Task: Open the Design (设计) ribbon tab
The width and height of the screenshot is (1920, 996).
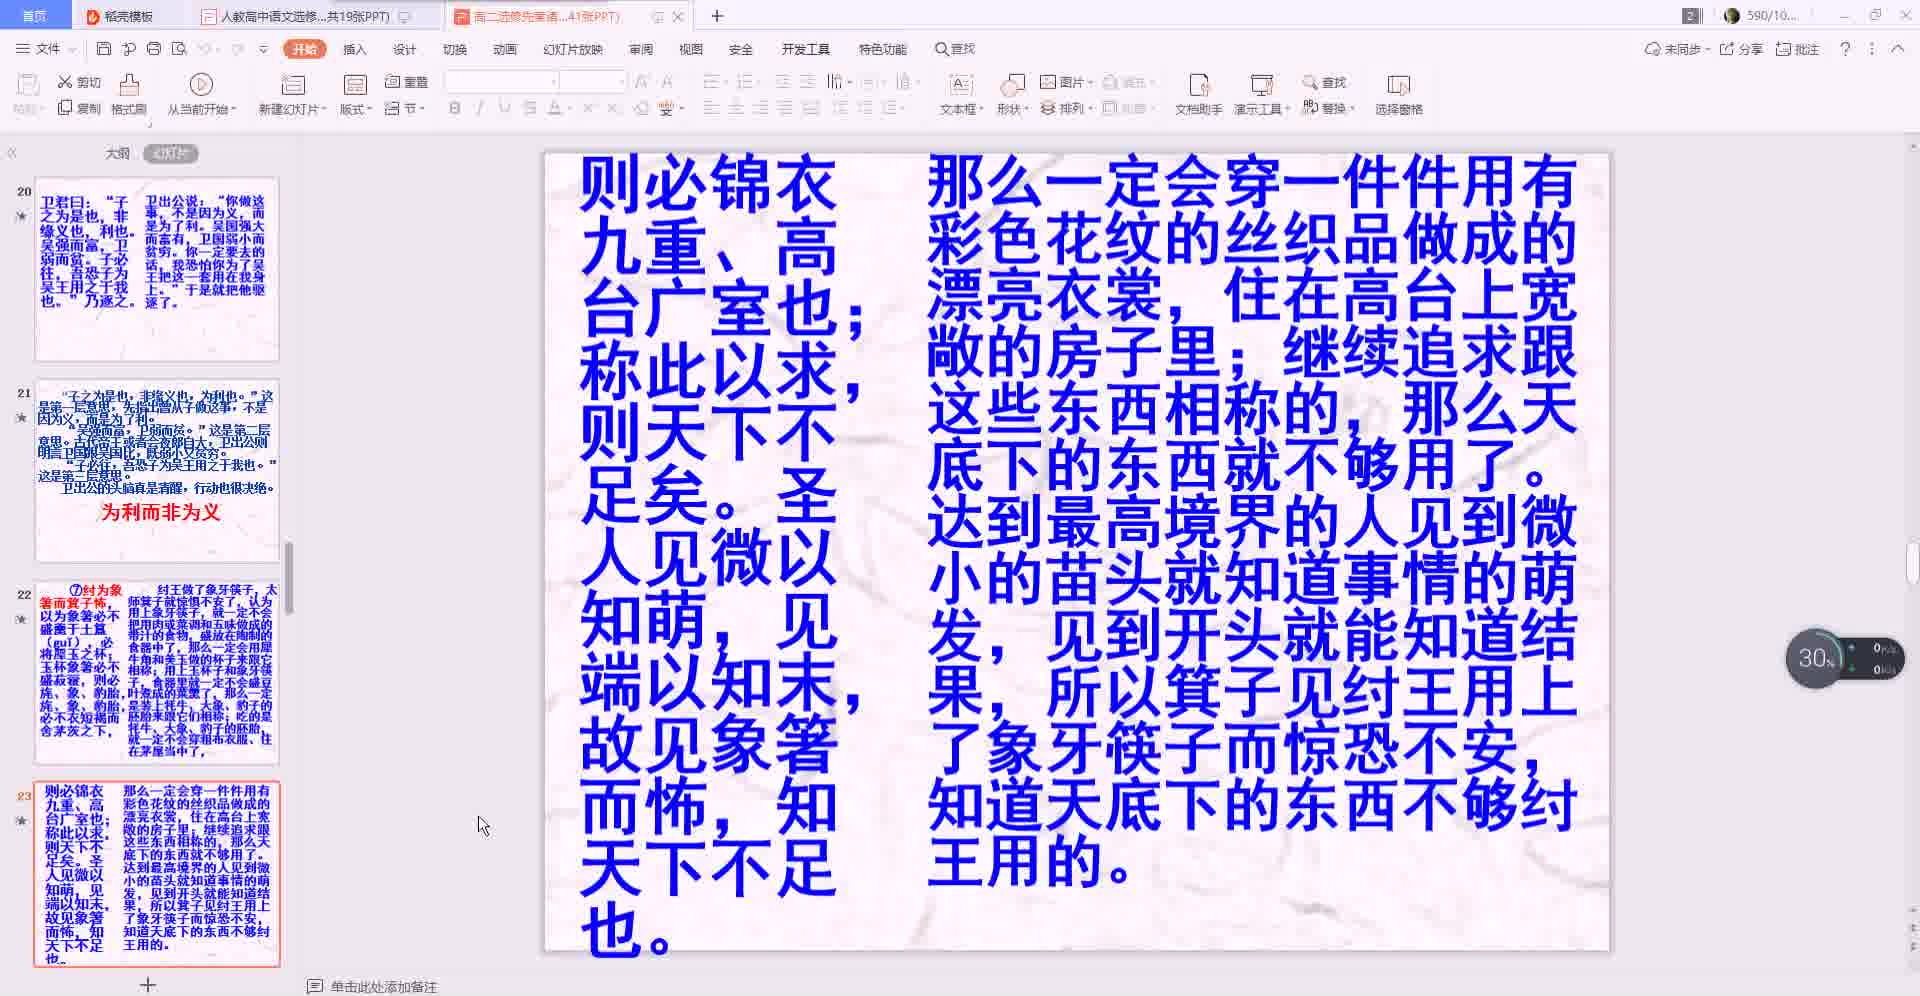Action: [404, 49]
